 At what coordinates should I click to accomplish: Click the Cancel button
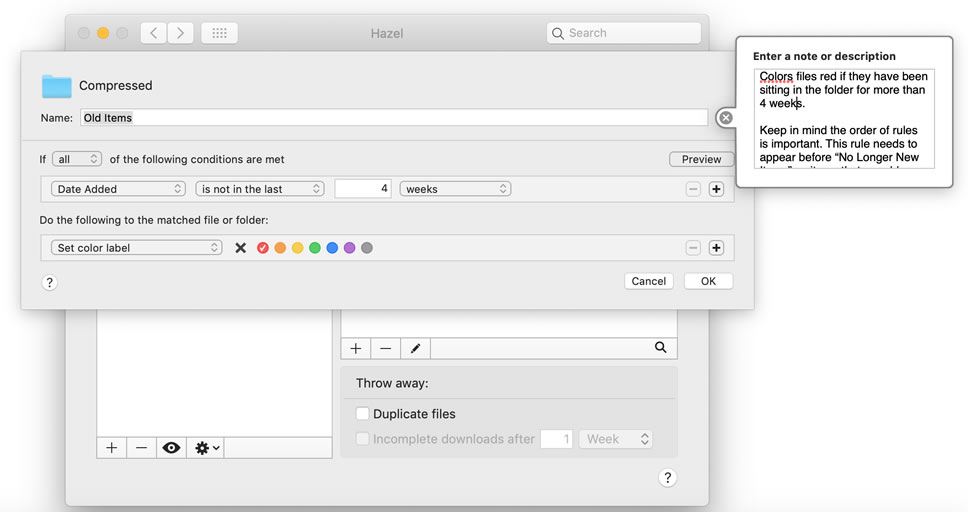[649, 281]
